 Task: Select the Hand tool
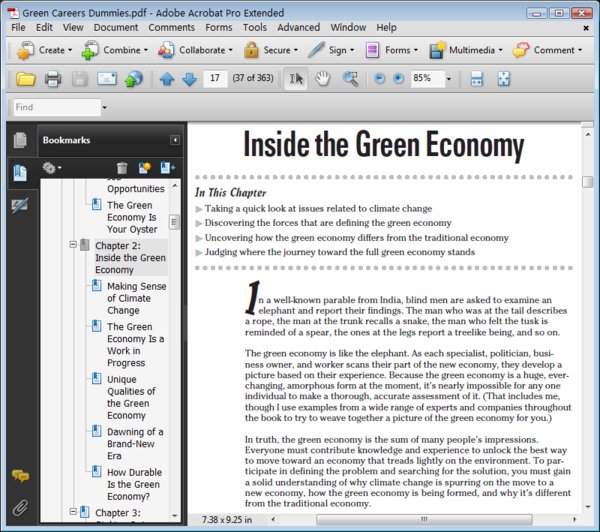(323, 79)
